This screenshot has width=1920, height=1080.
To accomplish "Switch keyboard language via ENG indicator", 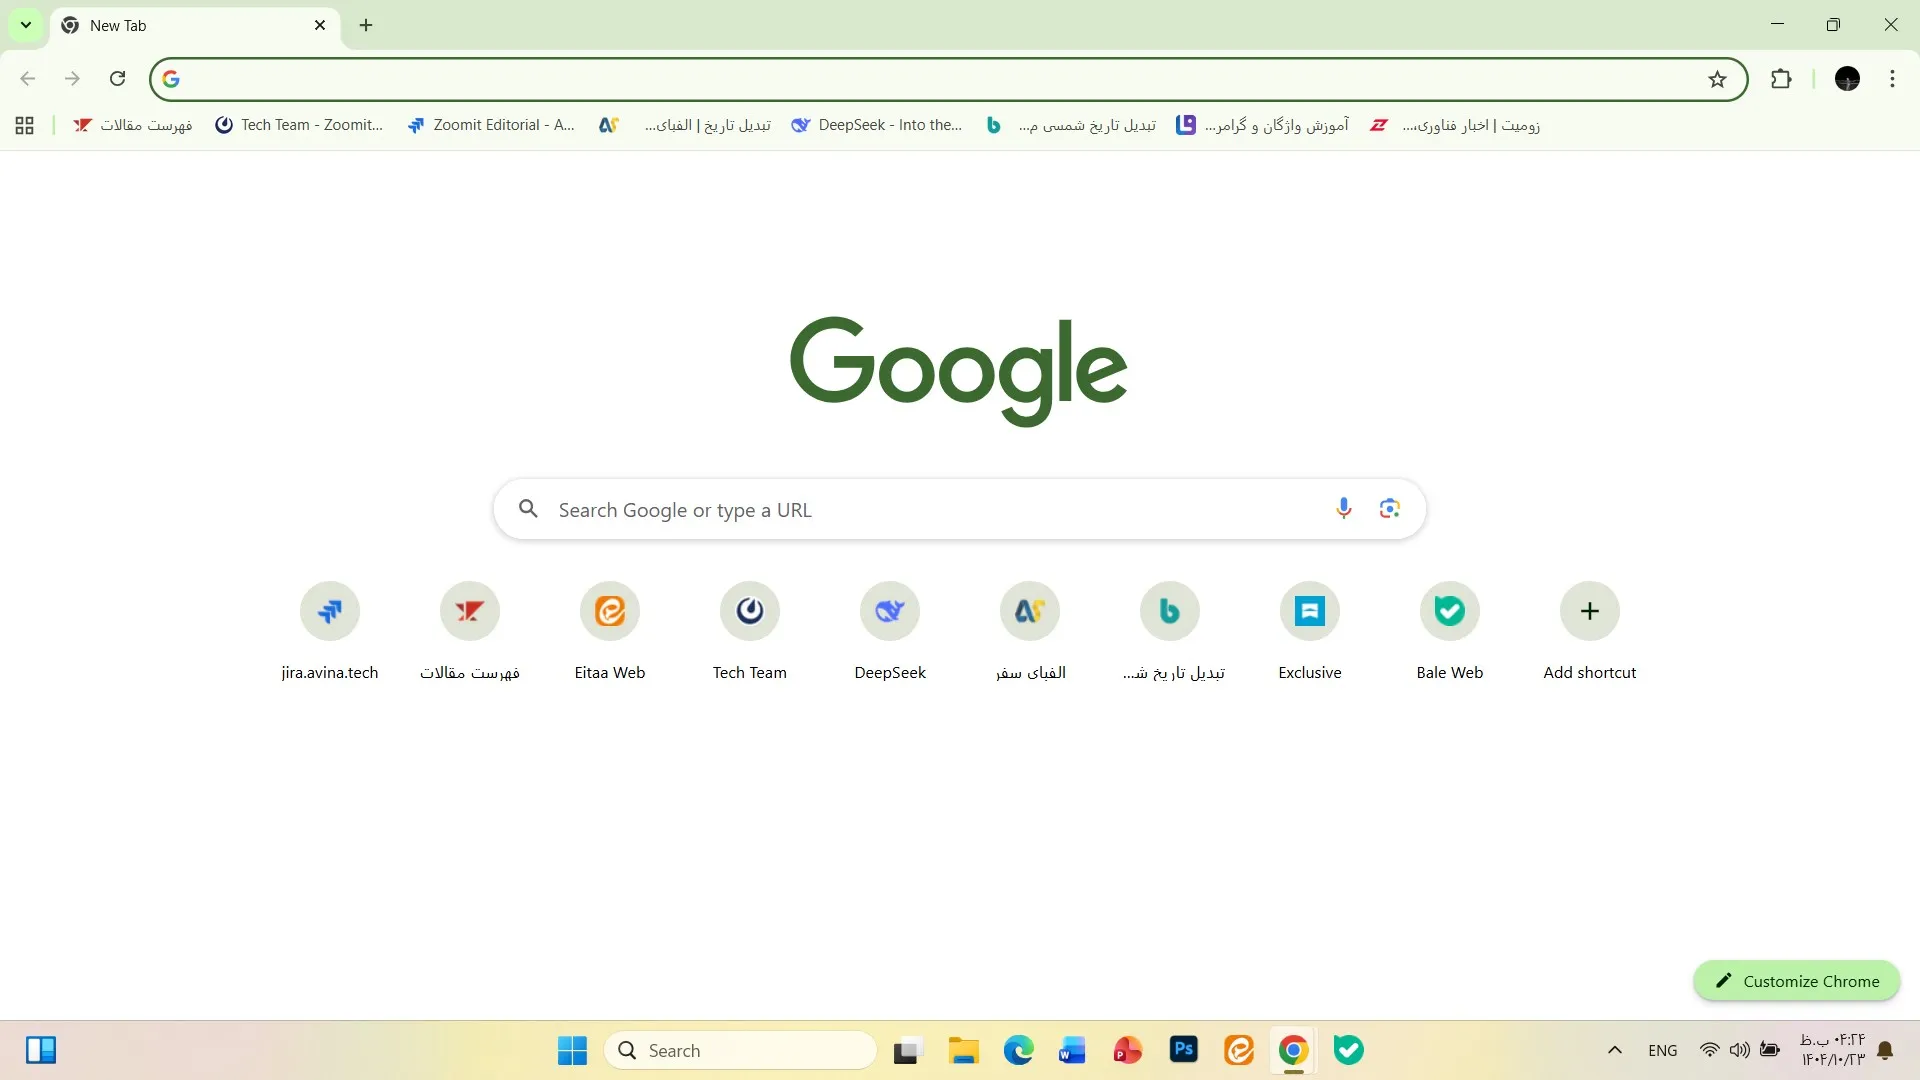I will [x=1662, y=1050].
